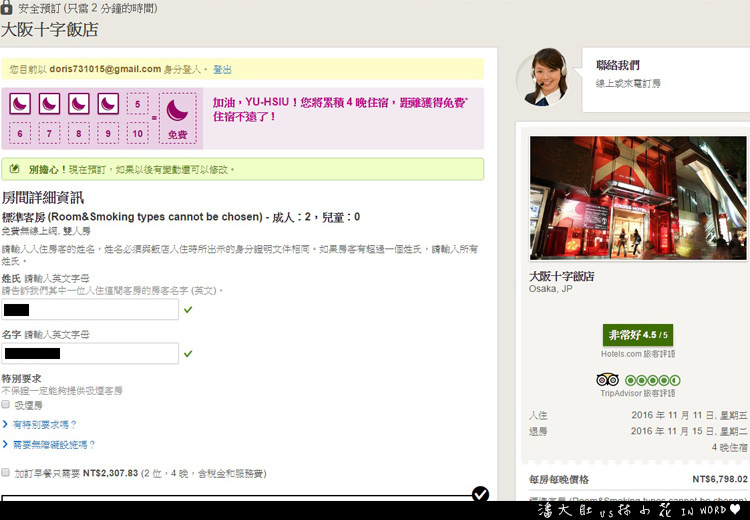Click the secure booking padlock icon

tap(6, 8)
